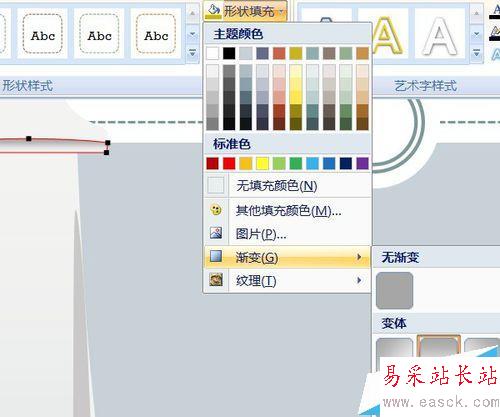Expand the WordArt styles gallery More button

(477, 53)
